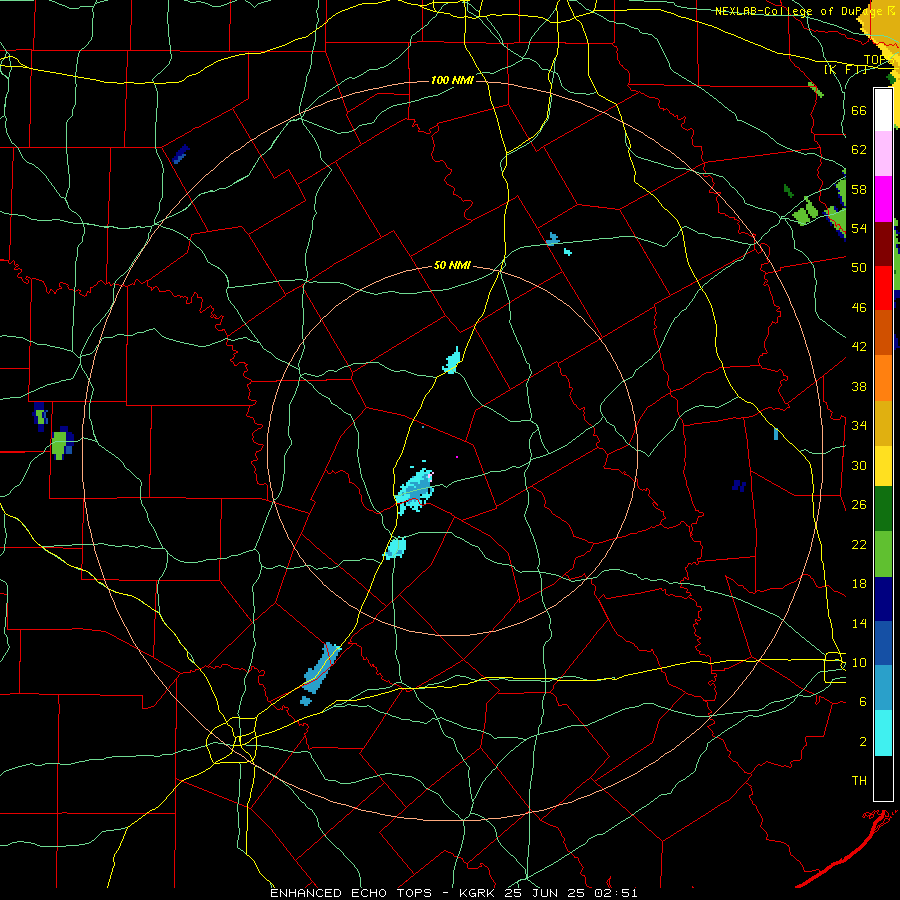Click the legend value "18"
Image resolution: width=900 pixels, height=900 pixels.
(x=859, y=584)
